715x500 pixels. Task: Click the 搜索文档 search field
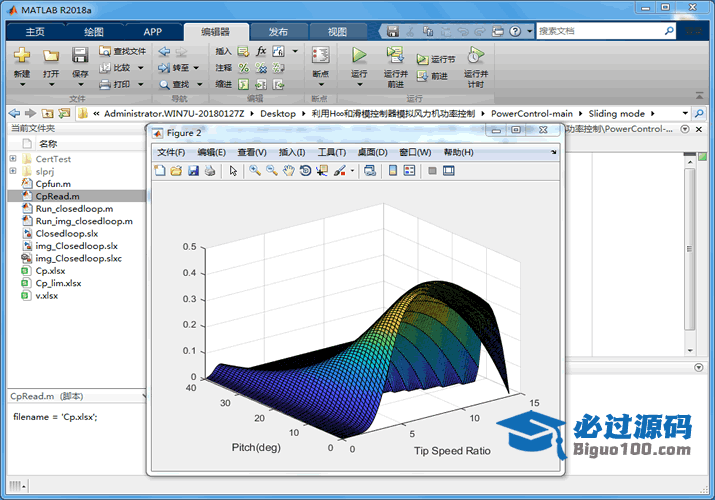598,31
